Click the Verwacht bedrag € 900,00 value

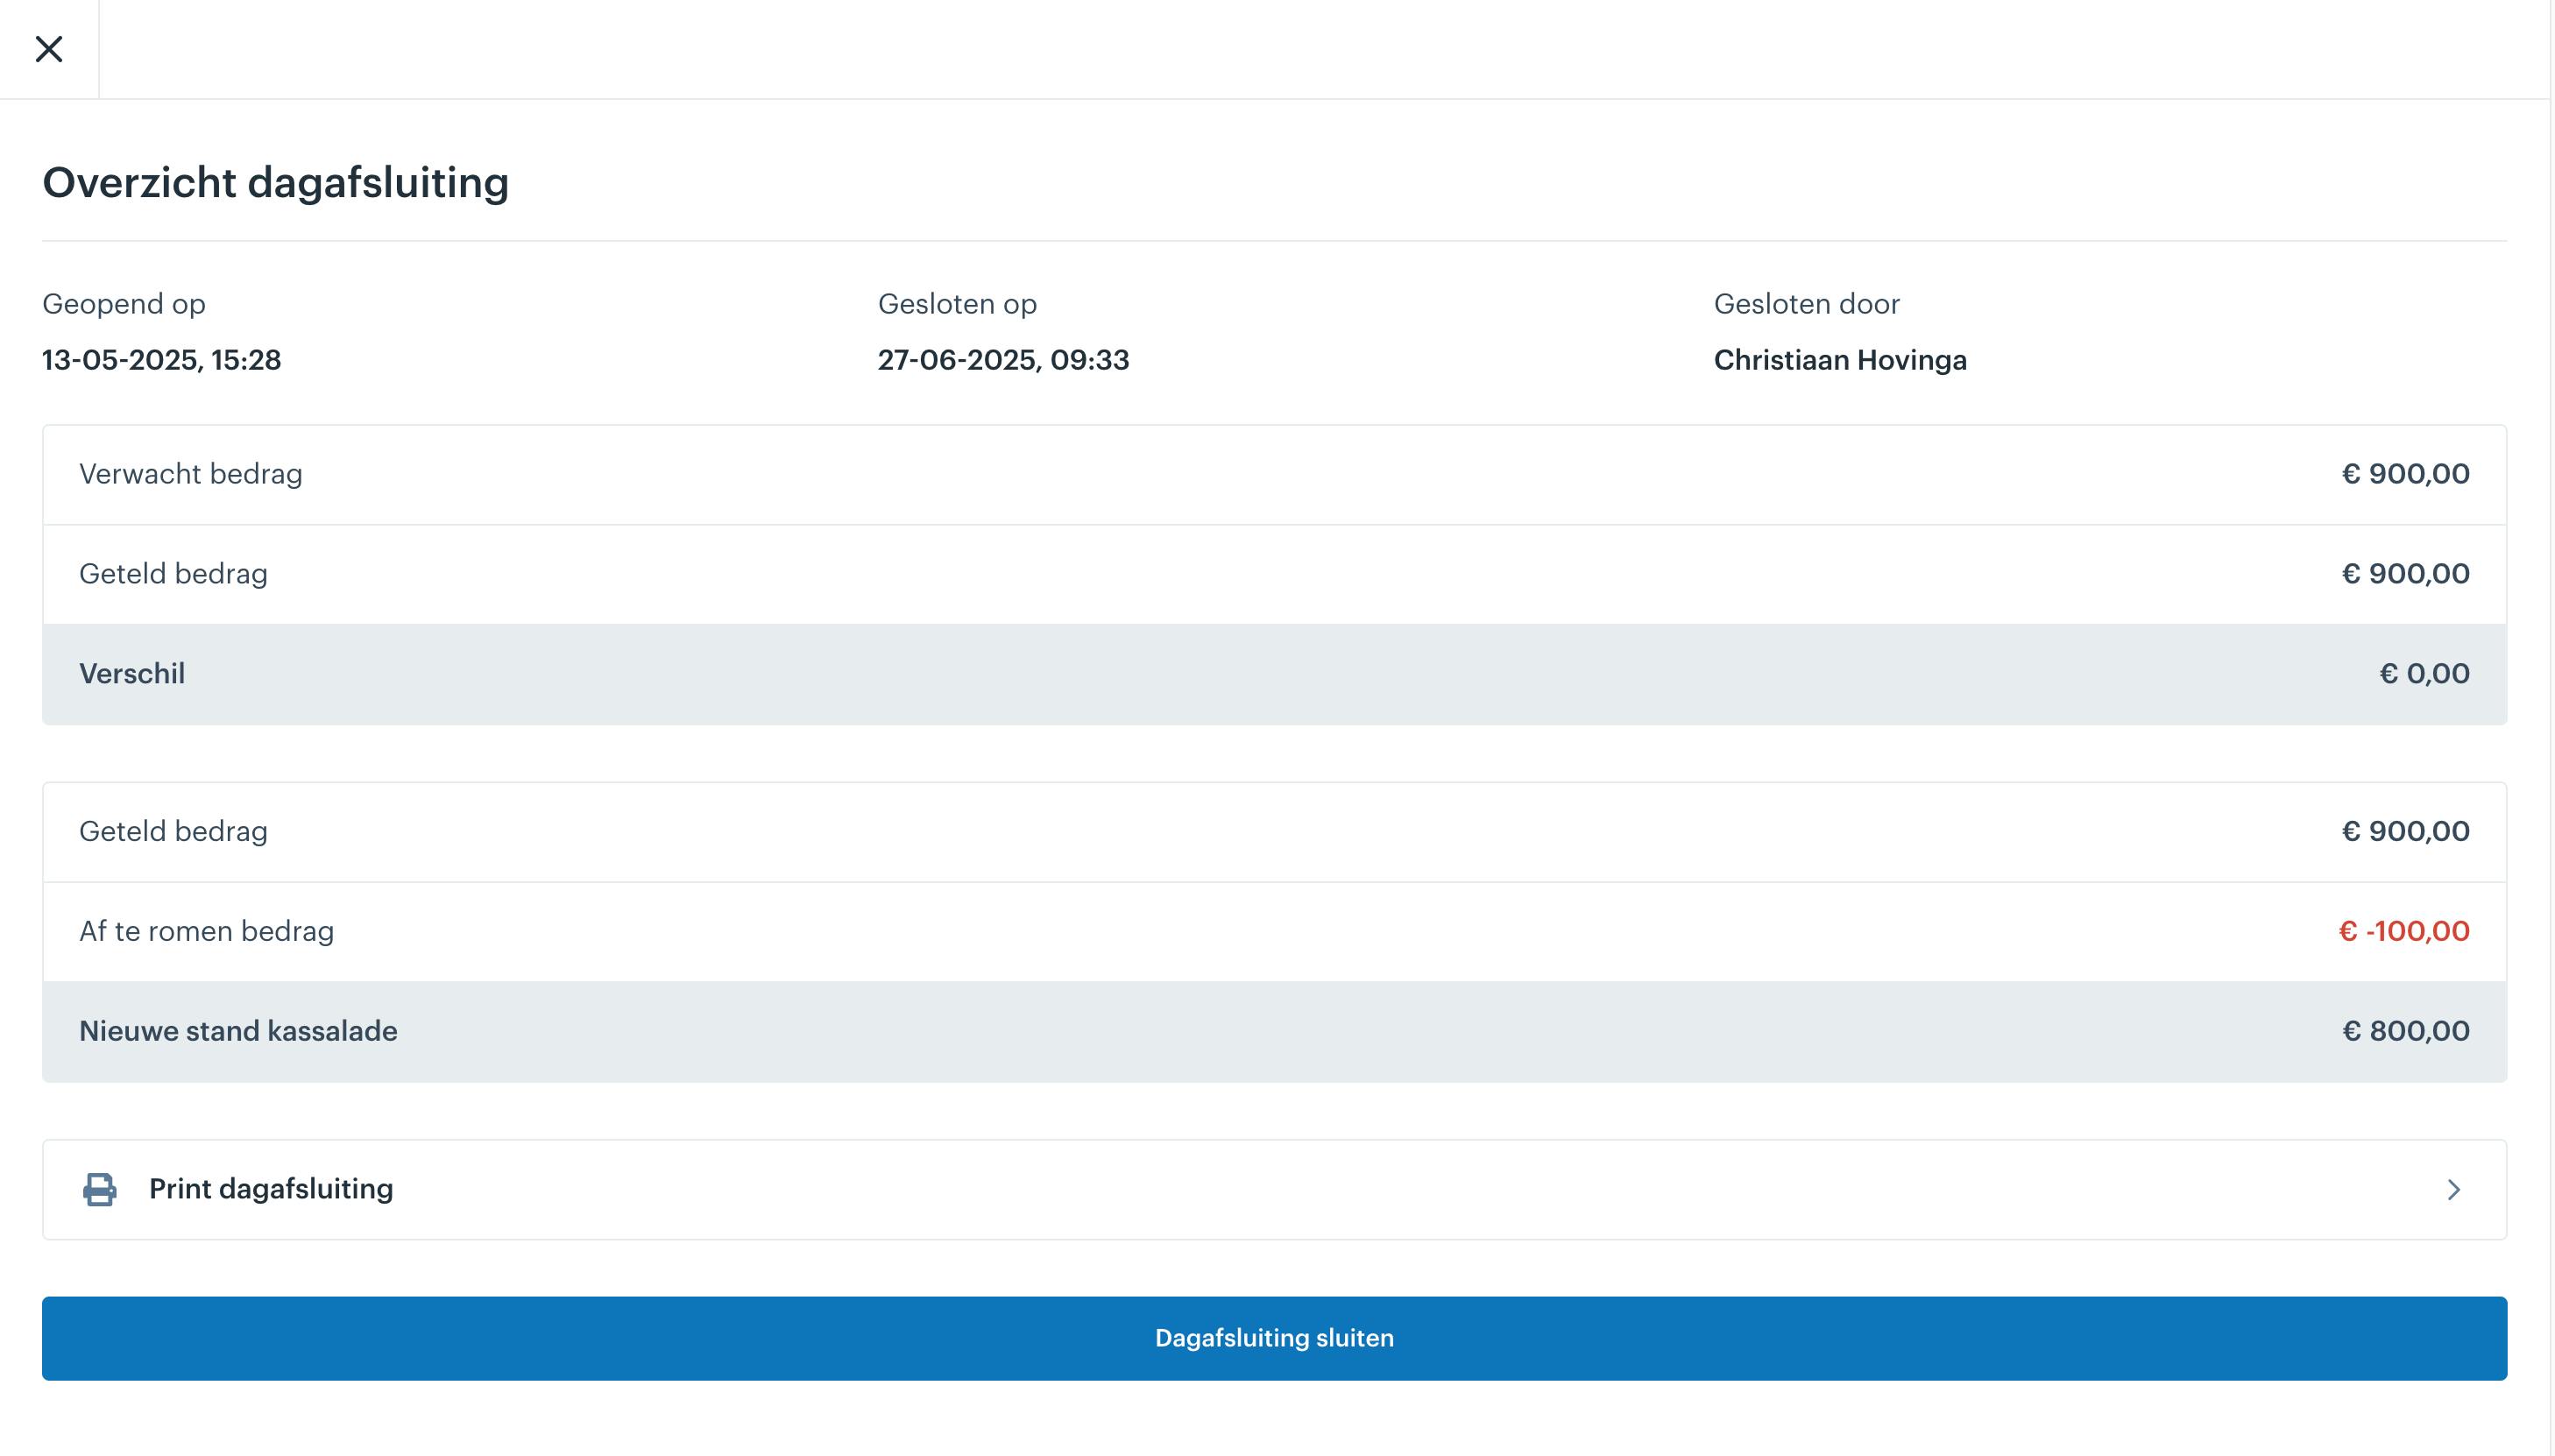(2405, 474)
